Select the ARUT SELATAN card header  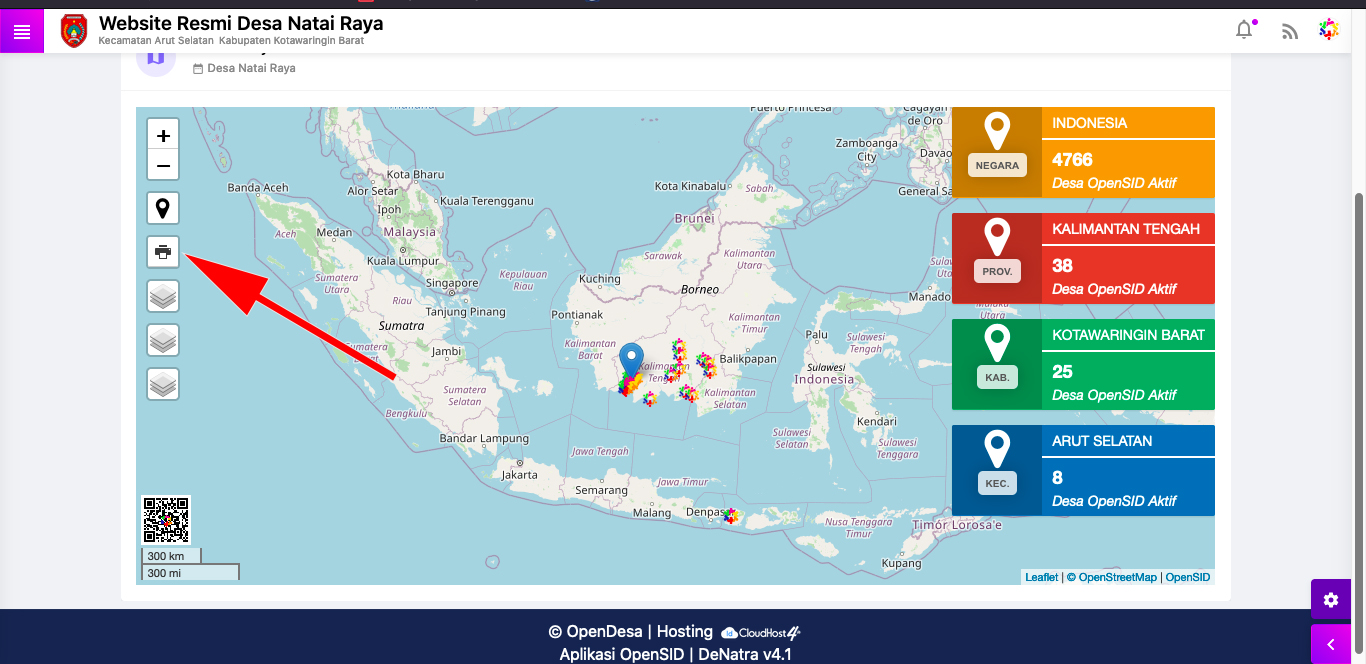[x=1128, y=441]
